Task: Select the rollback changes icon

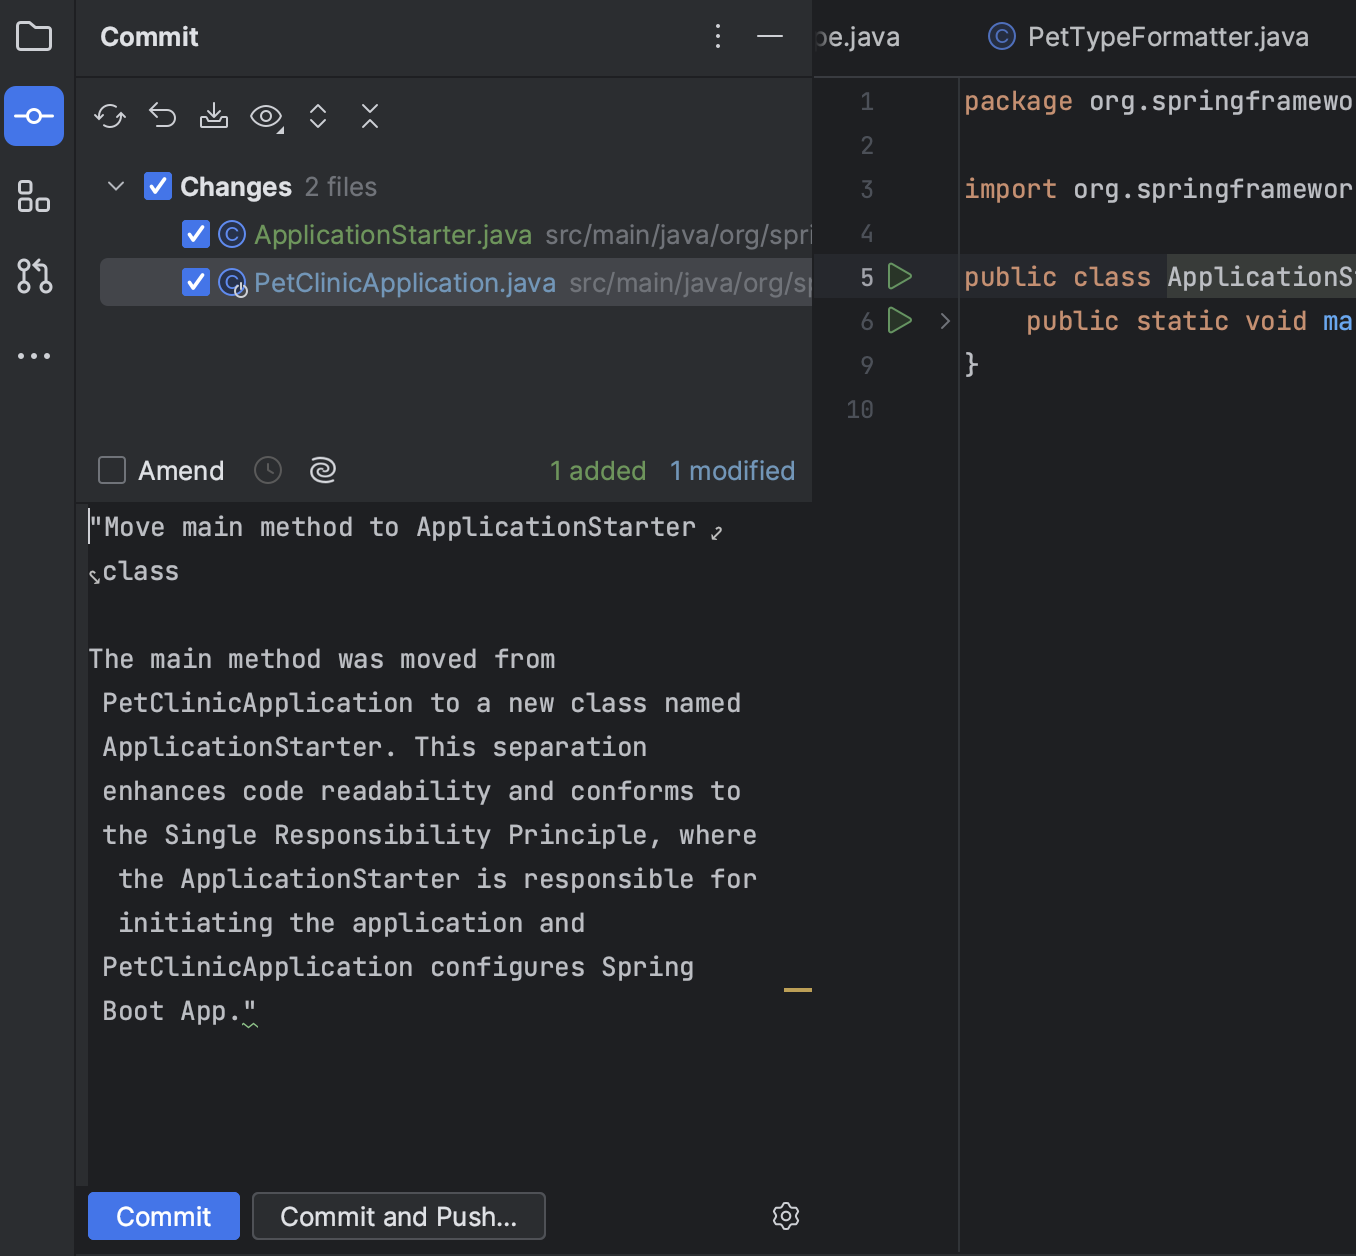Action: [162, 116]
